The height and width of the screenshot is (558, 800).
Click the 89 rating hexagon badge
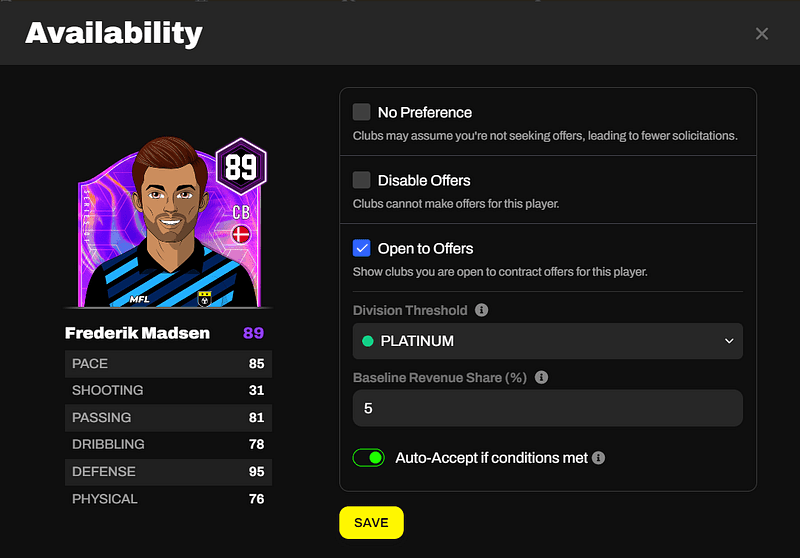(x=240, y=165)
